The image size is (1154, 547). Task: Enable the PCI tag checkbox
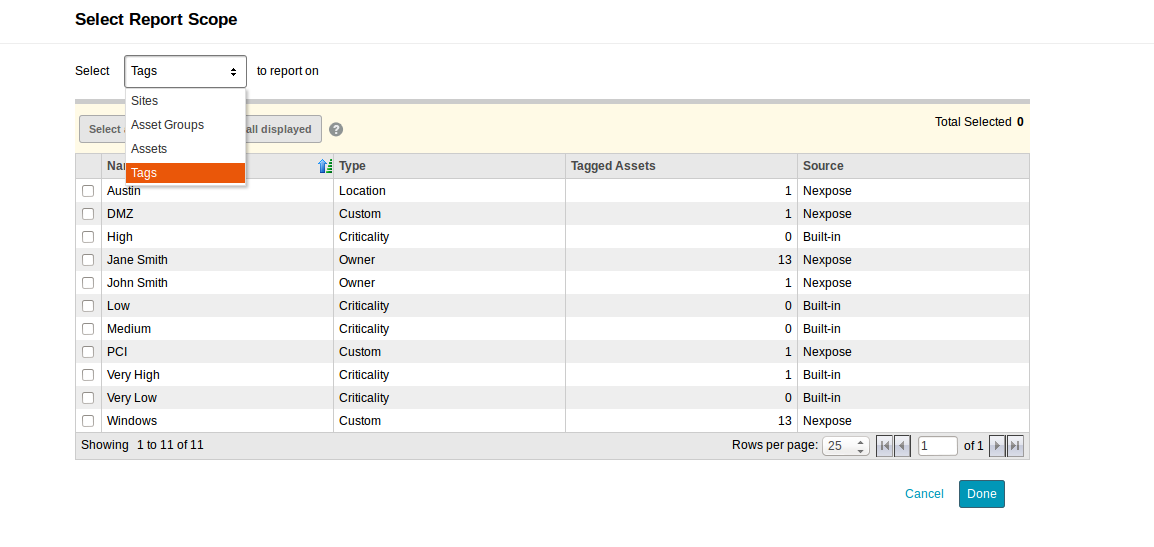[x=88, y=352]
